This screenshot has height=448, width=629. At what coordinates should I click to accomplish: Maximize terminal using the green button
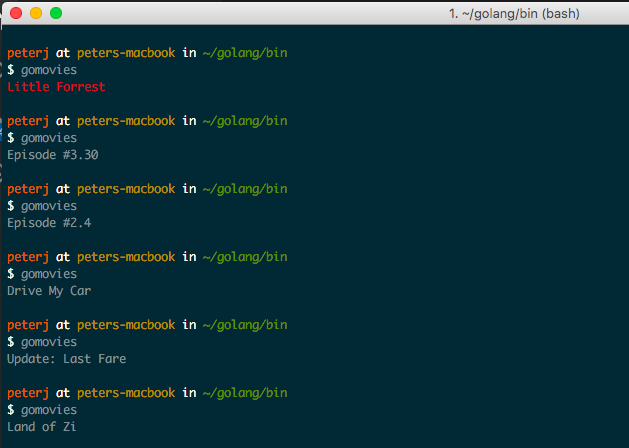tap(56, 13)
